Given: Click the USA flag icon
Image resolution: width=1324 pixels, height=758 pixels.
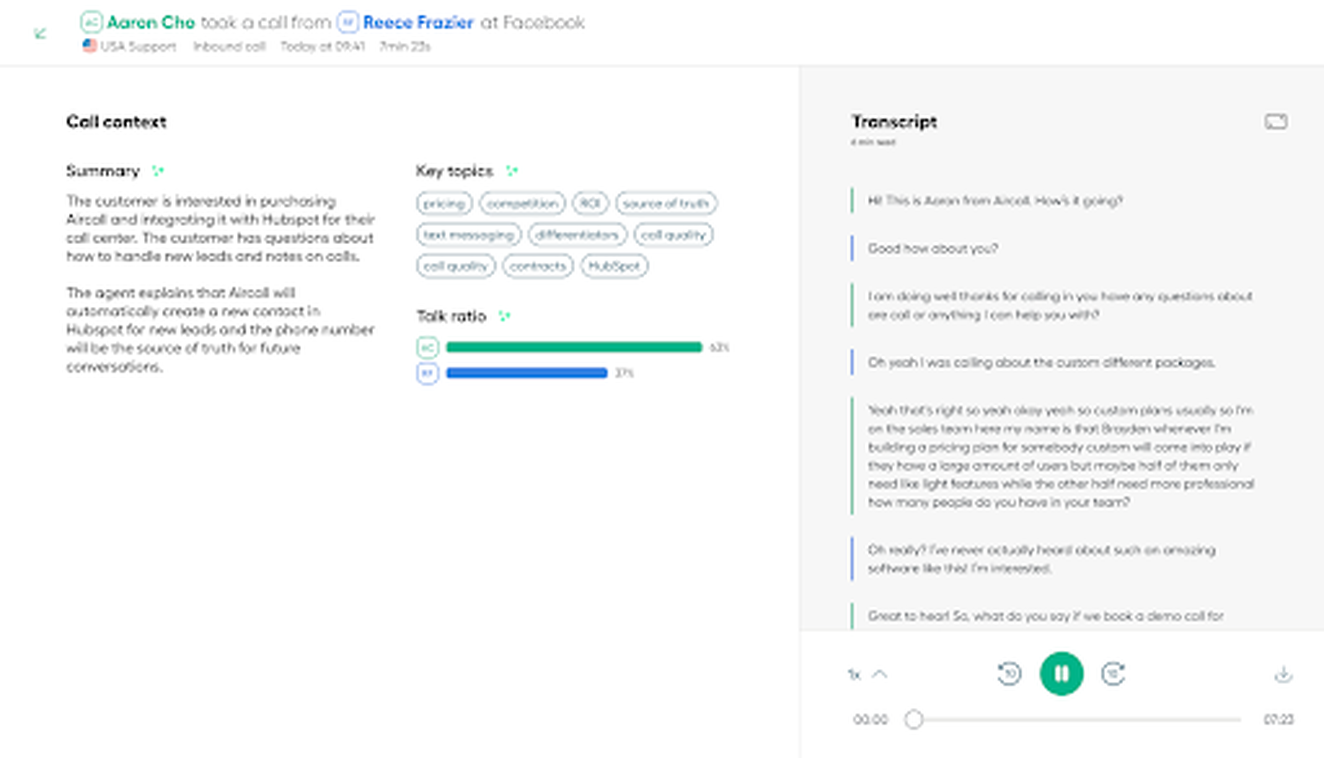Looking at the screenshot, I should [89, 46].
